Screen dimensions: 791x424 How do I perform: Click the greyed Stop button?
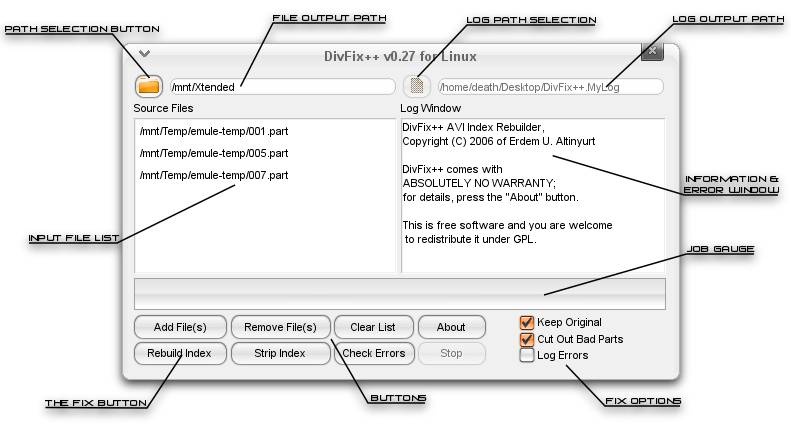[451, 353]
